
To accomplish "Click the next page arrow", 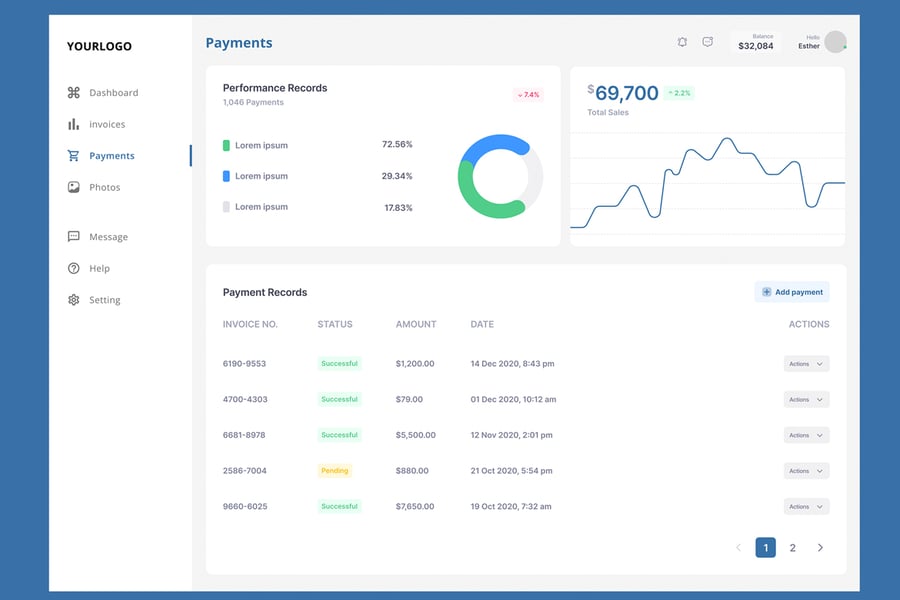I will 820,548.
